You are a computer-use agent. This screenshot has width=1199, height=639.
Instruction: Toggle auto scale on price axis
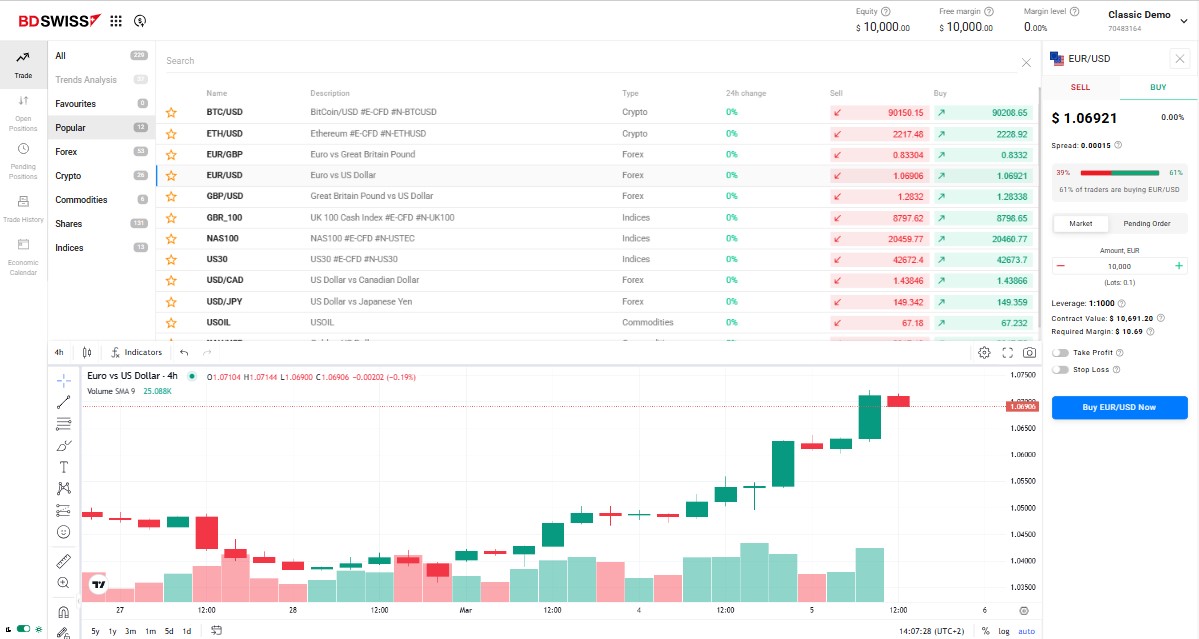click(x=1027, y=631)
